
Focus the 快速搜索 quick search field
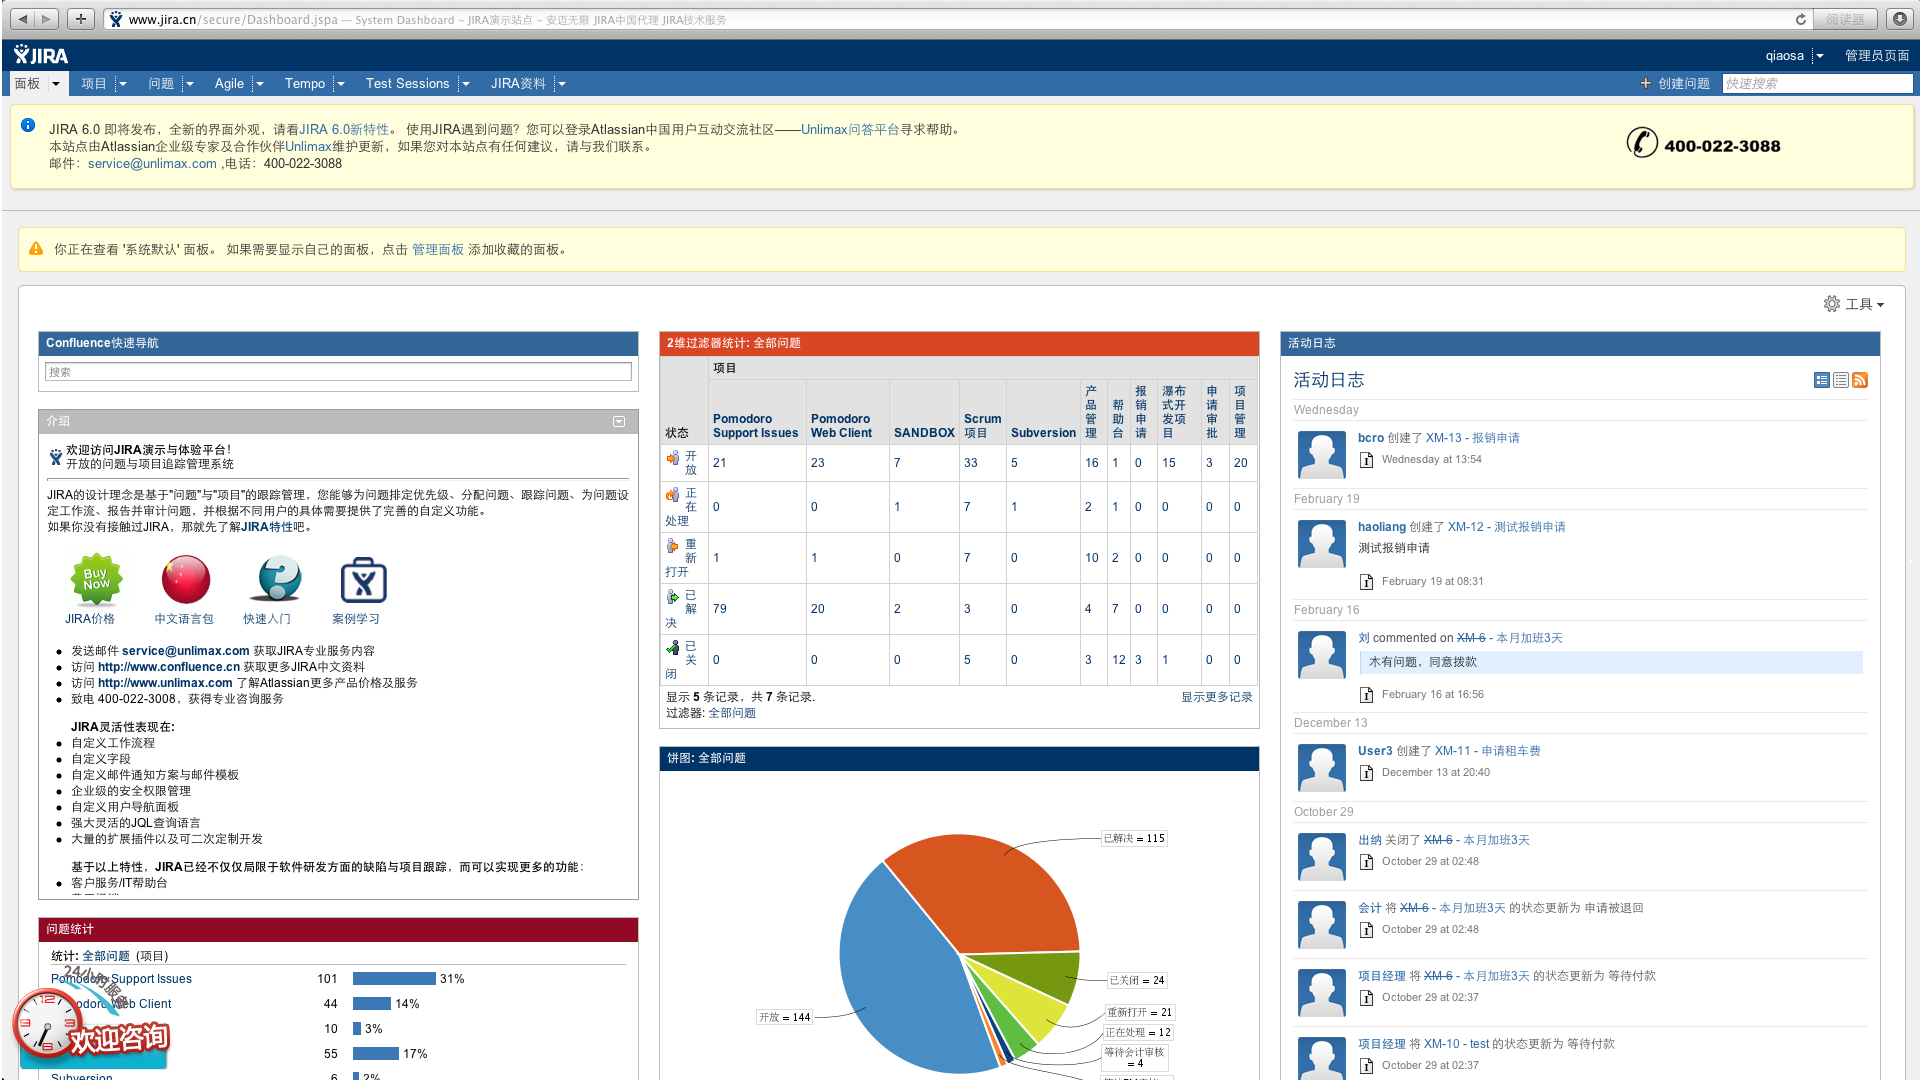tap(1817, 84)
